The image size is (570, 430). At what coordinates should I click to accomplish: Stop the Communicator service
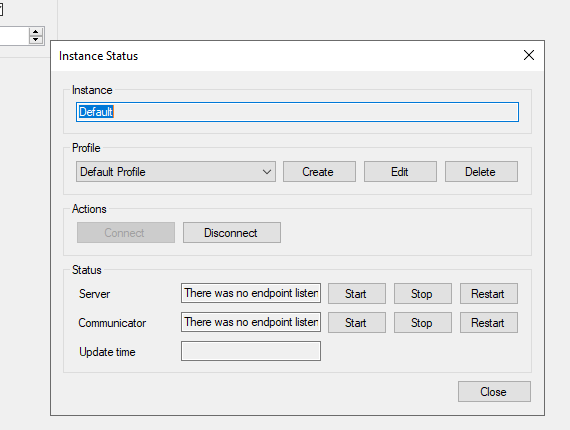[422, 323]
